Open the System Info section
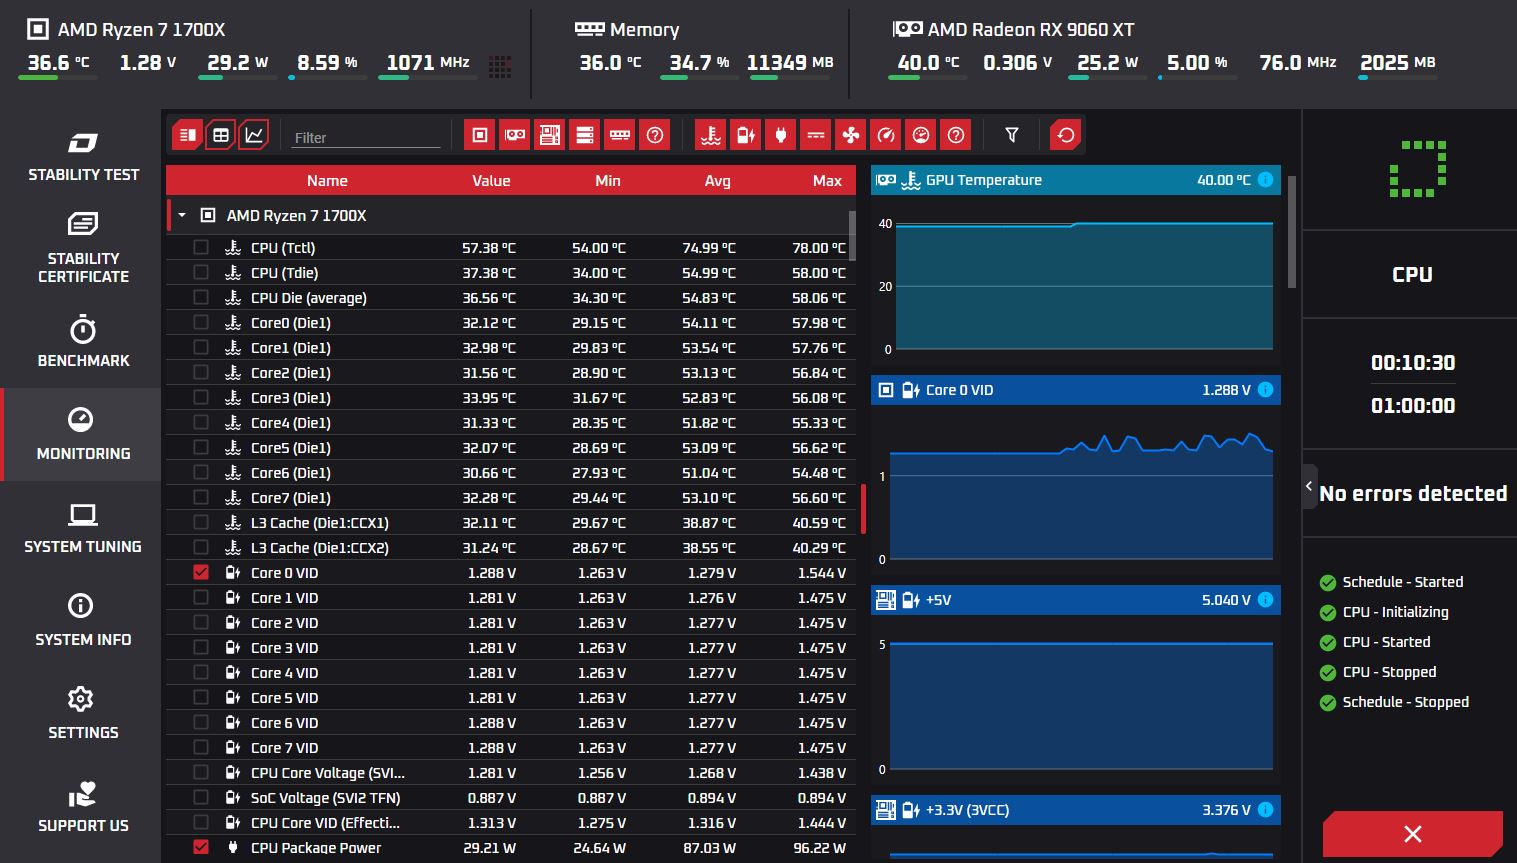The image size is (1517, 863). (x=83, y=621)
